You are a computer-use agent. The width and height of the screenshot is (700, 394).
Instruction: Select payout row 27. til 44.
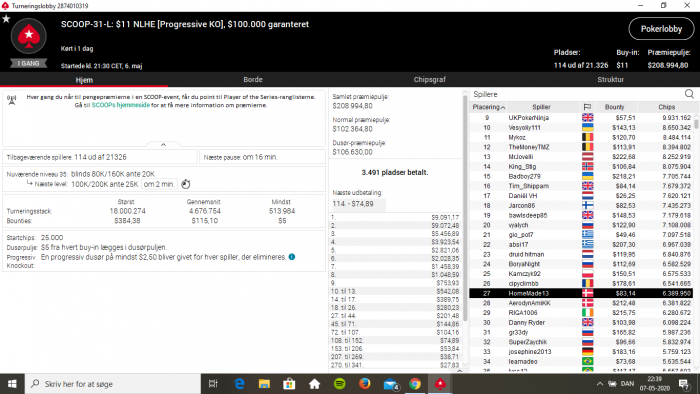pyautogui.click(x=395, y=316)
